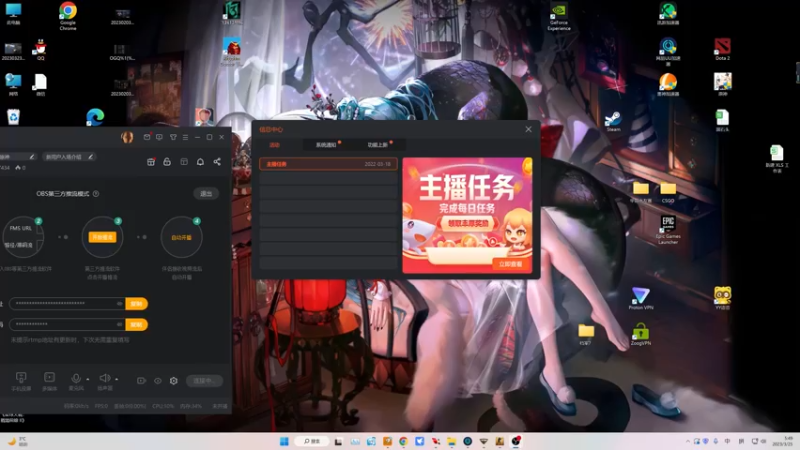800x450 pixels.
Task: Click the 多媒体 multimedia icon
Action: [49, 380]
